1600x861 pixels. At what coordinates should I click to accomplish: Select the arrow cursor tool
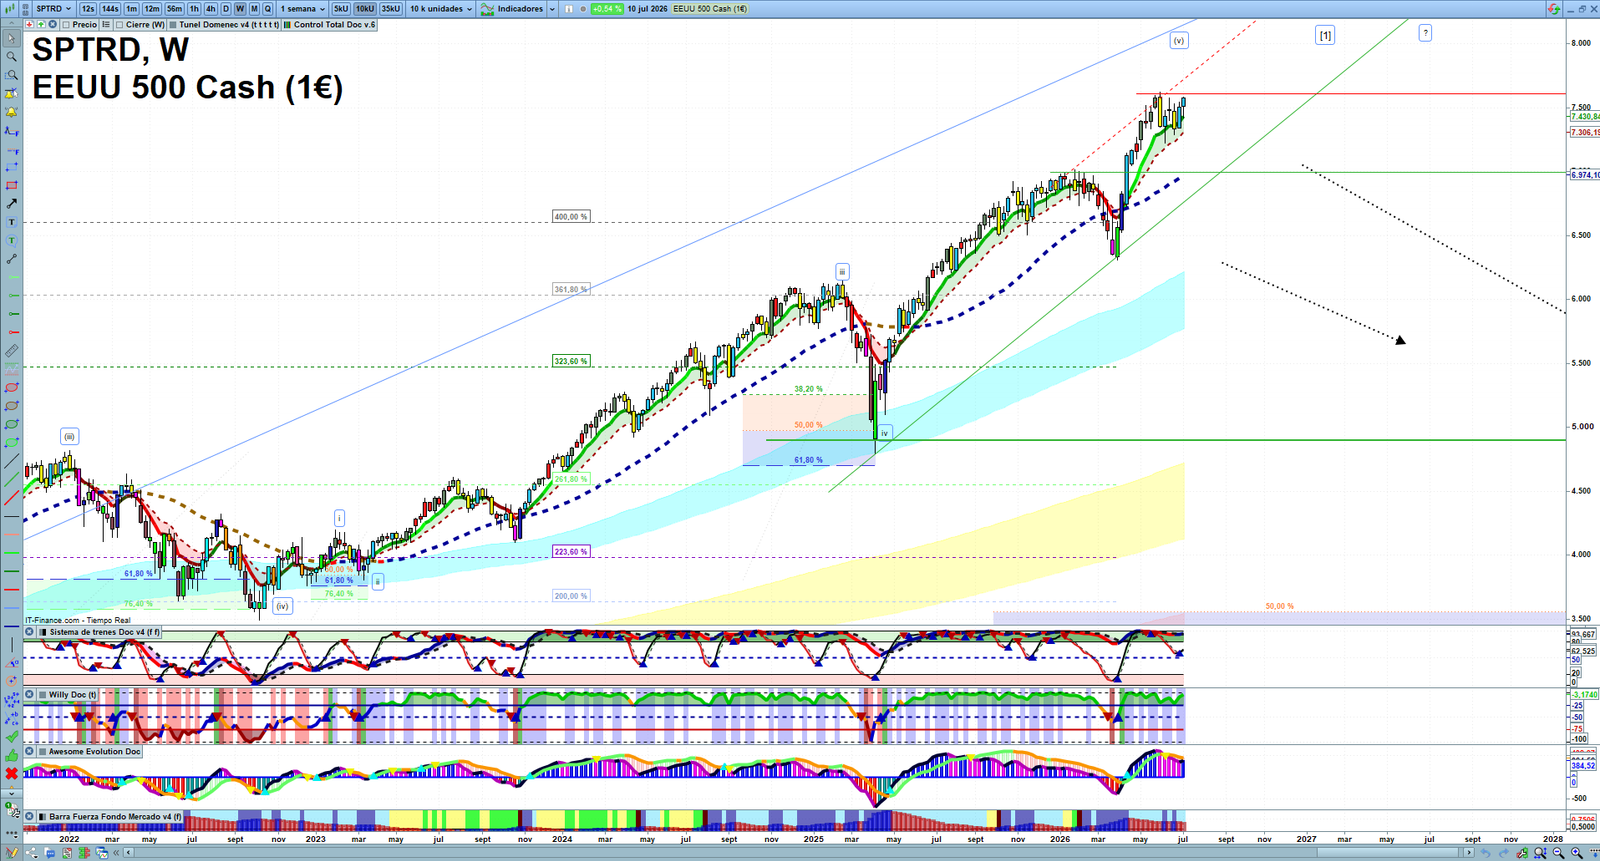(x=11, y=39)
